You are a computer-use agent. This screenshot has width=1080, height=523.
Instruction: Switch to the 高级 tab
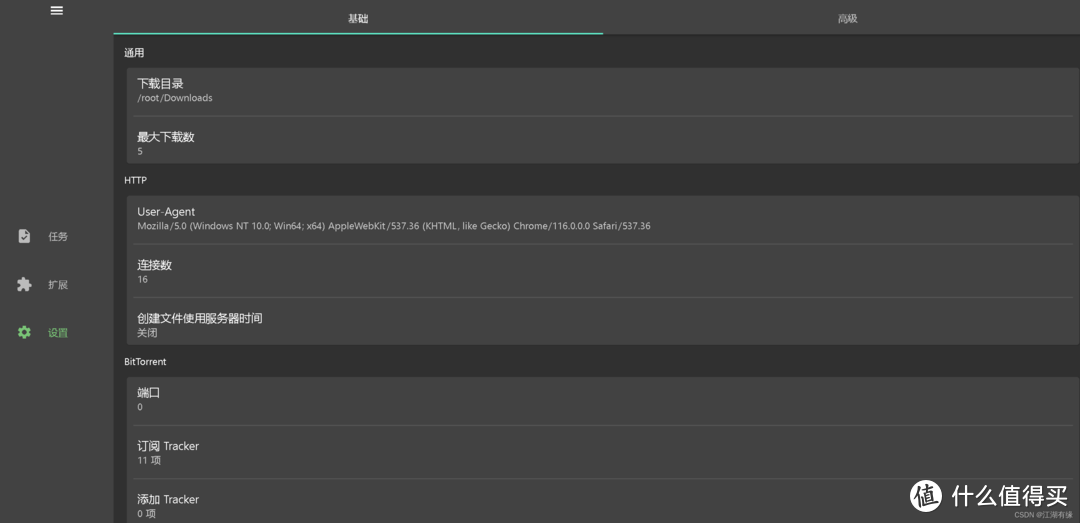848,18
